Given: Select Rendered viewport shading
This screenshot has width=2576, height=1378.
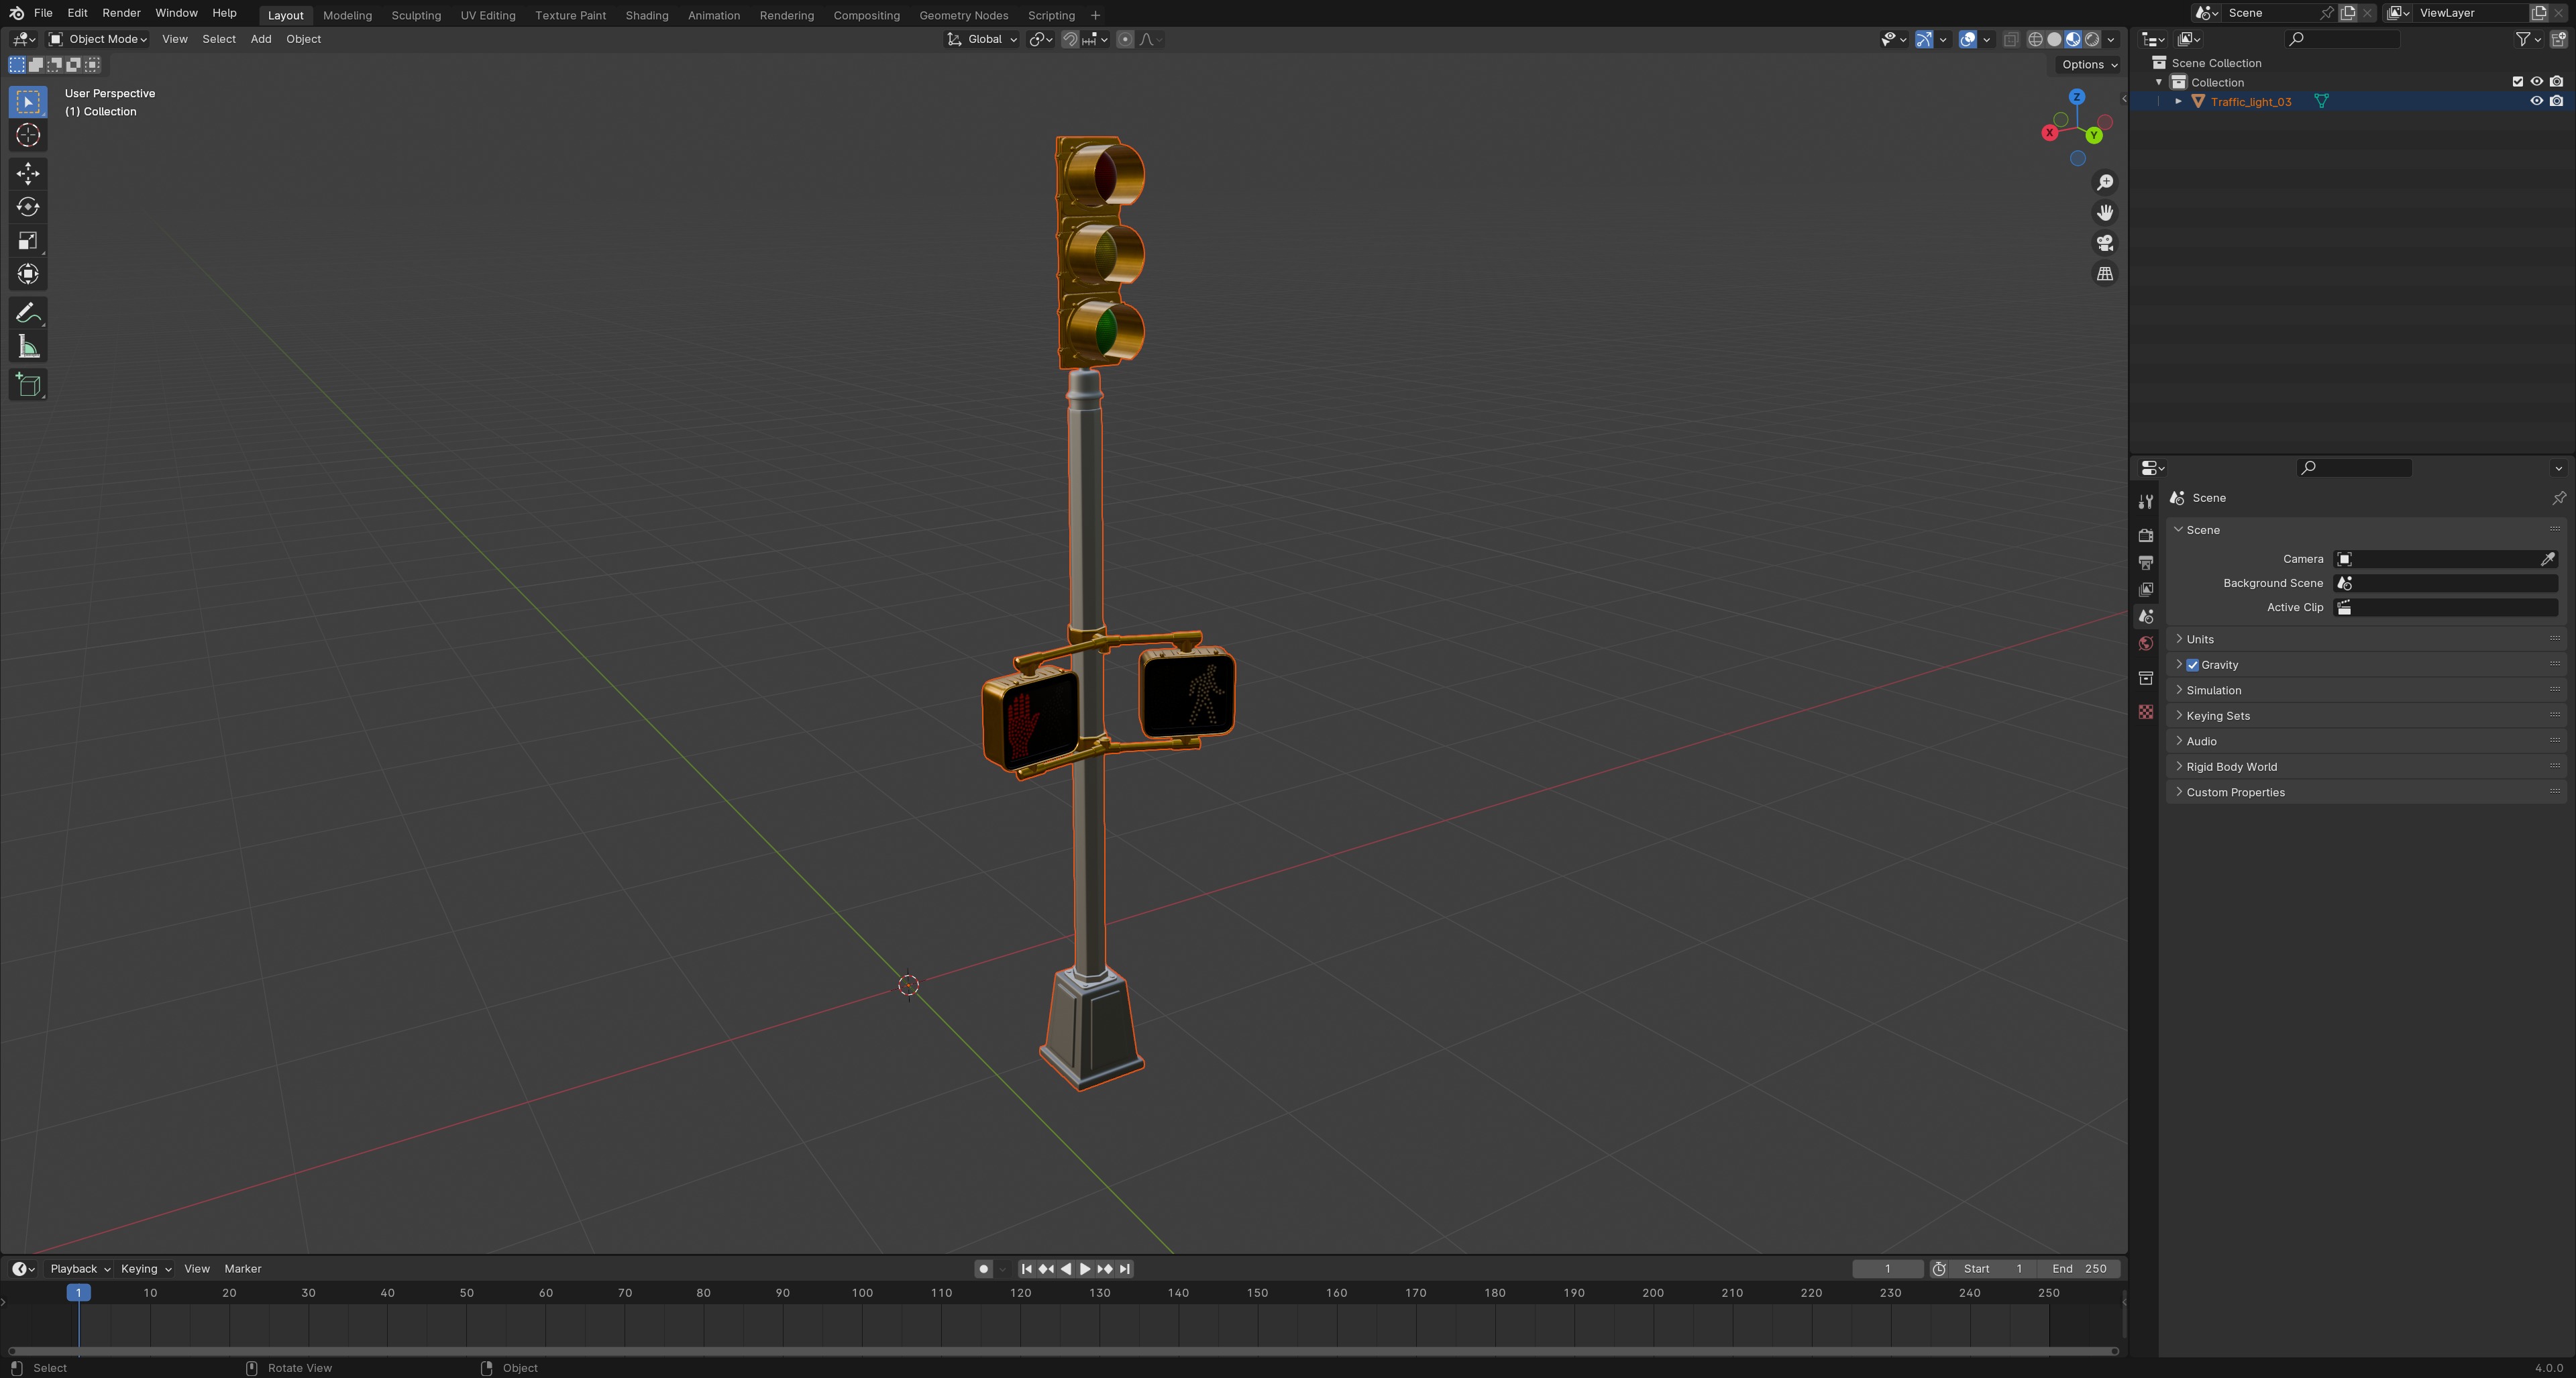Looking at the screenshot, I should coord(2092,39).
